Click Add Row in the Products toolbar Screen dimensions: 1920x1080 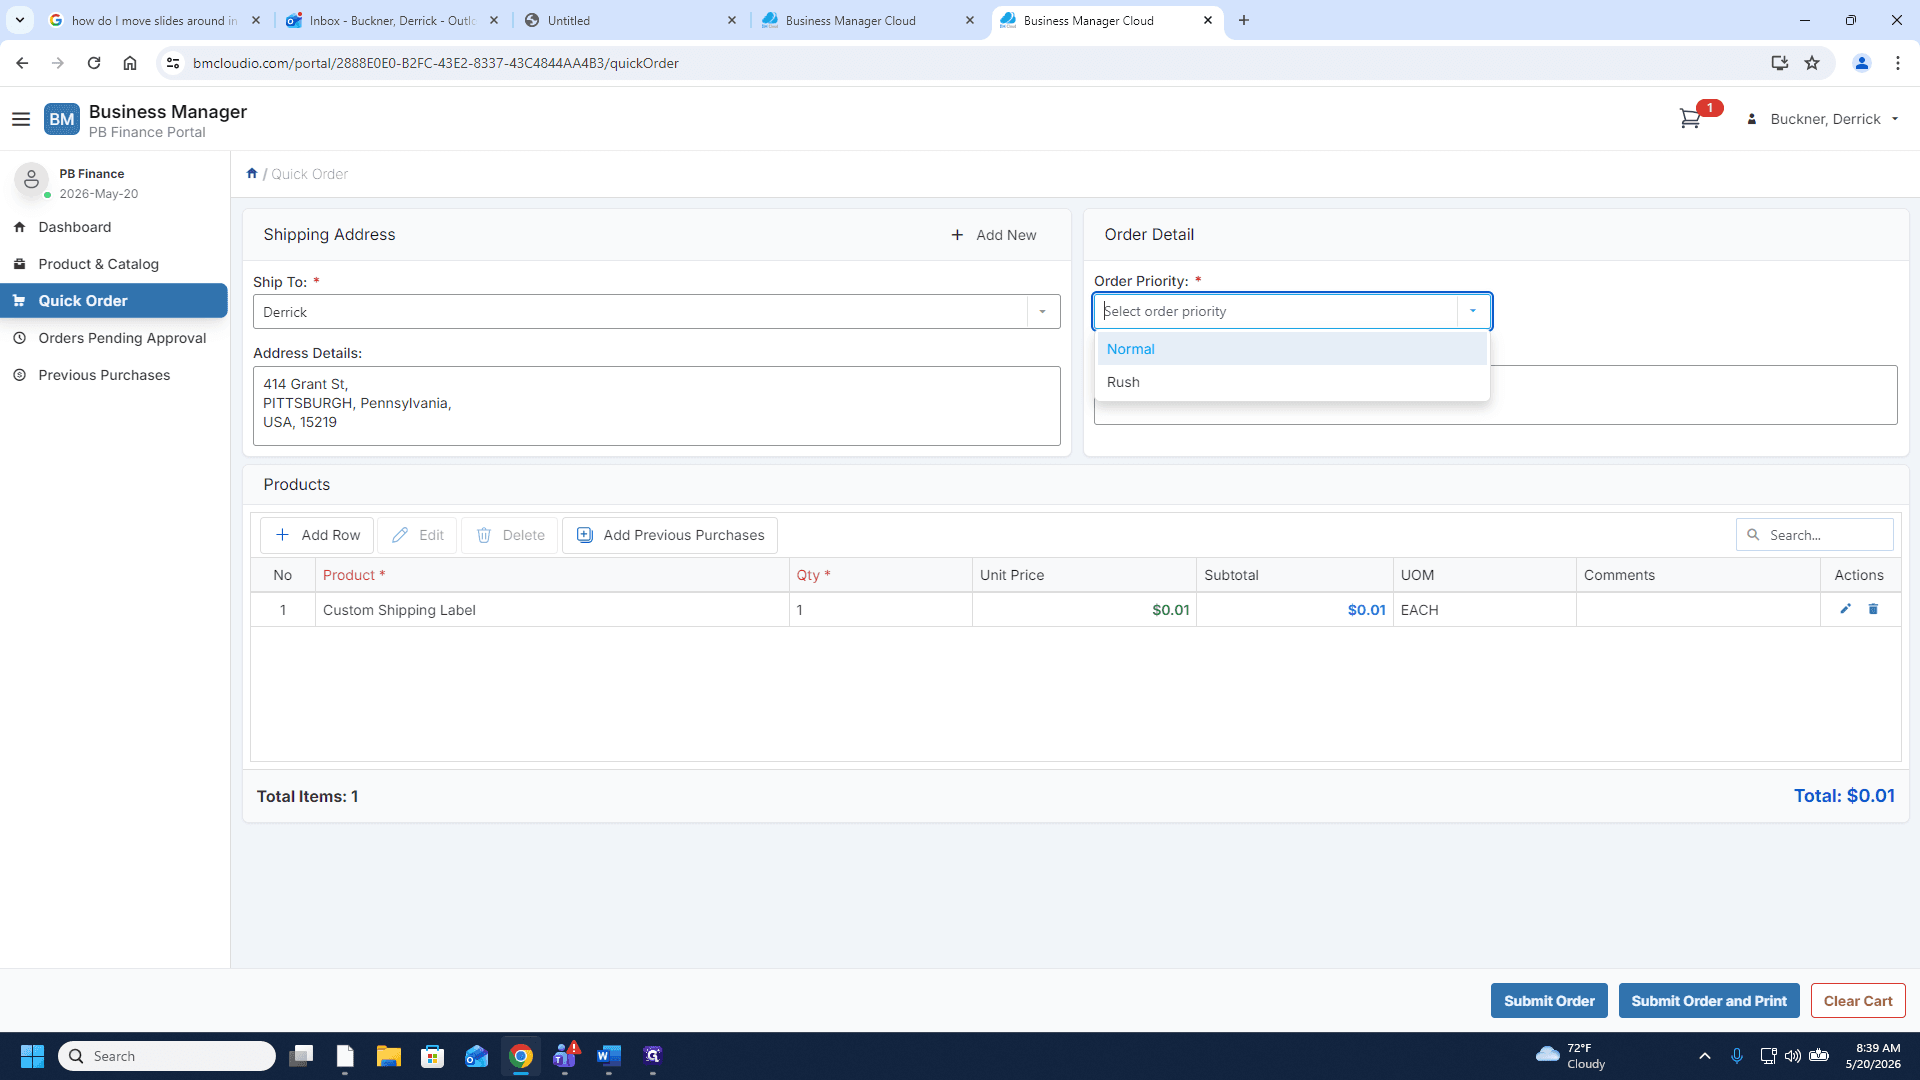point(317,535)
